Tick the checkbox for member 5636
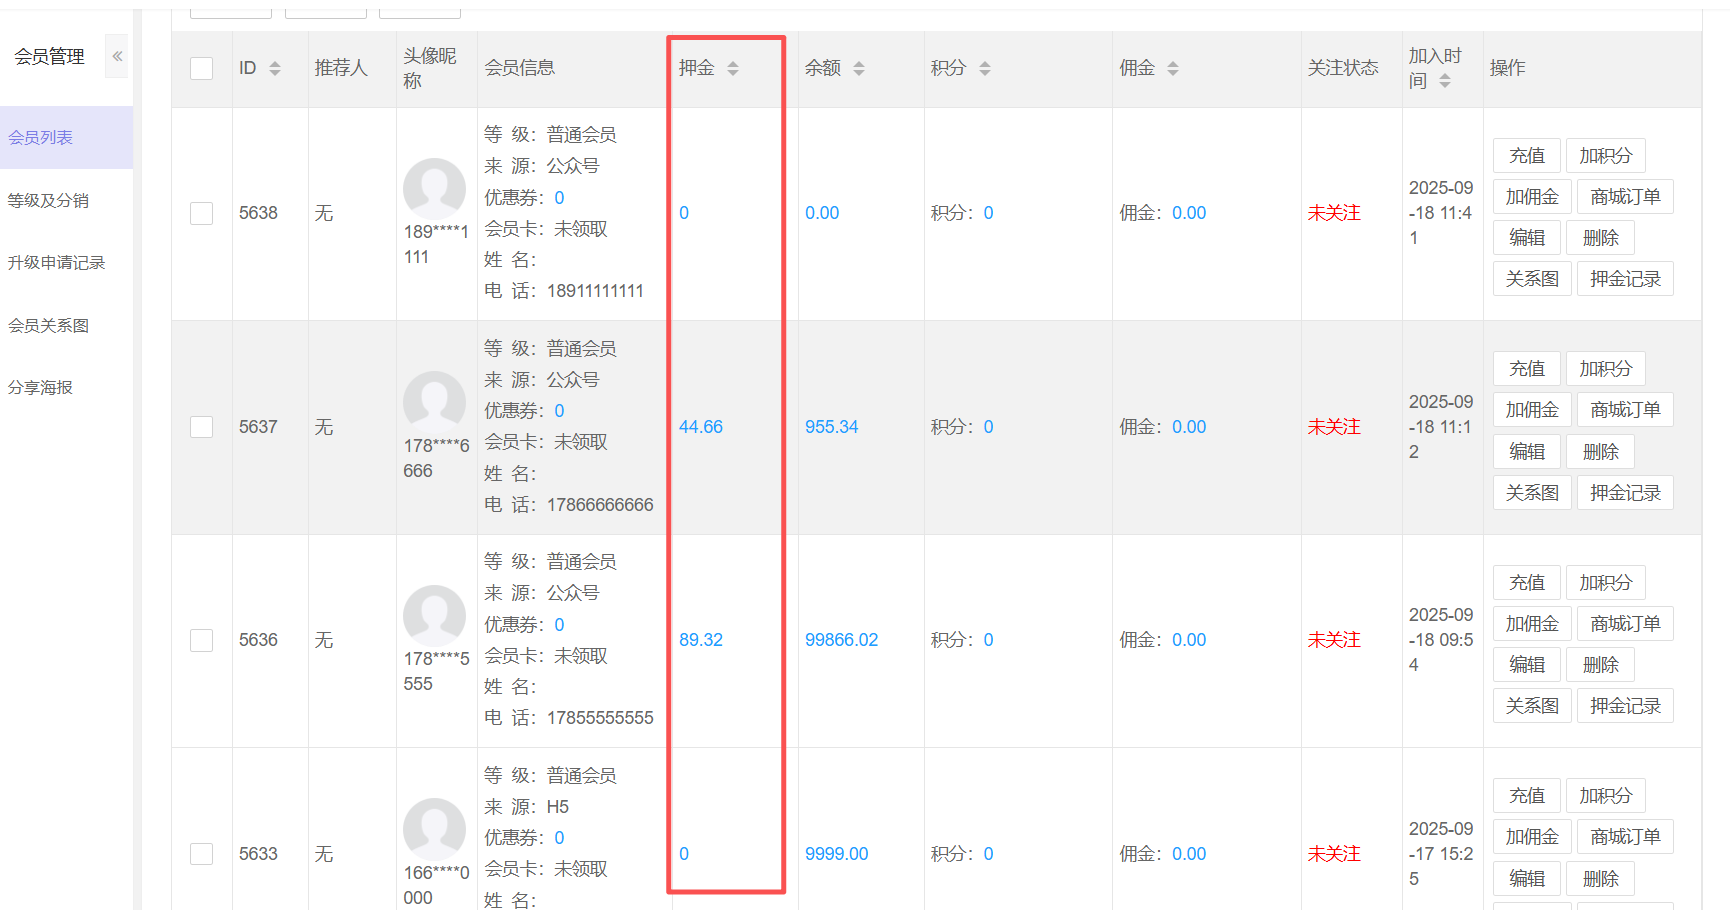The height and width of the screenshot is (910, 1730). click(202, 640)
